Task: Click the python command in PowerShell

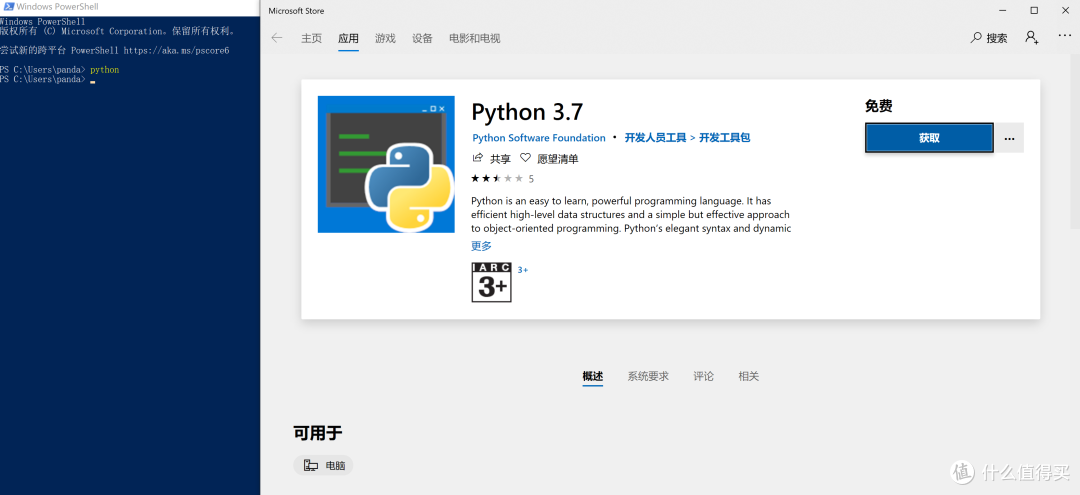Action: coord(105,70)
